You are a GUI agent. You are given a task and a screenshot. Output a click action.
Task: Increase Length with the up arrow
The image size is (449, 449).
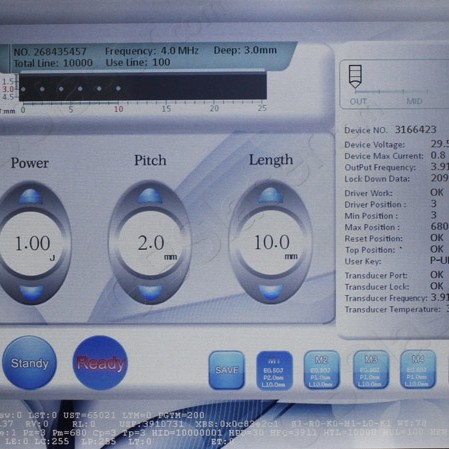(271, 195)
